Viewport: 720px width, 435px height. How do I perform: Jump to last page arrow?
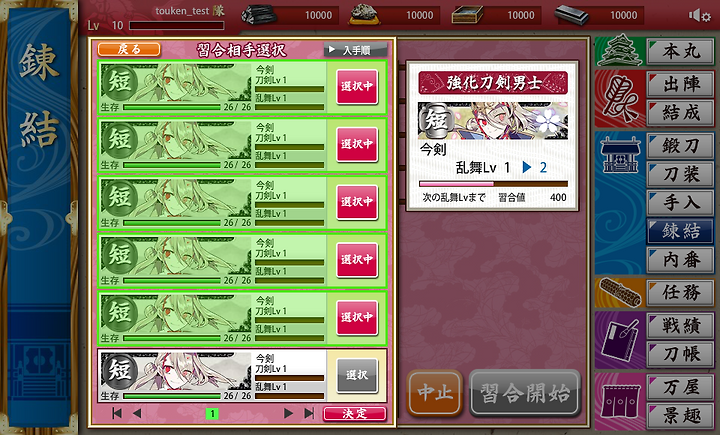click(309, 413)
